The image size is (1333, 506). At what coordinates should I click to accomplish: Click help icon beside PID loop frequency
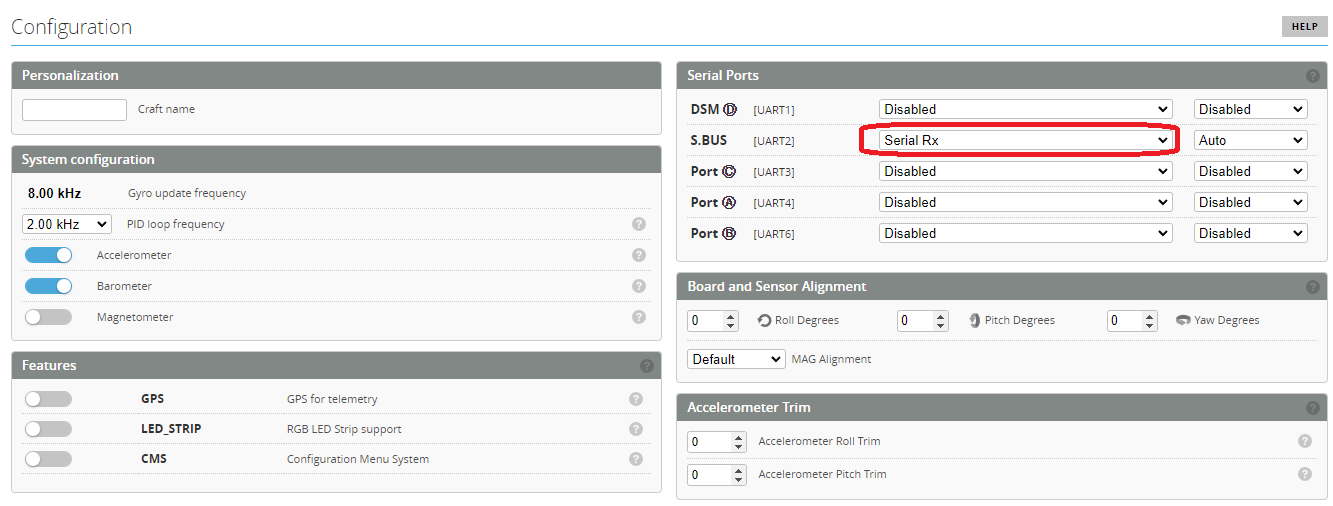coord(639,224)
